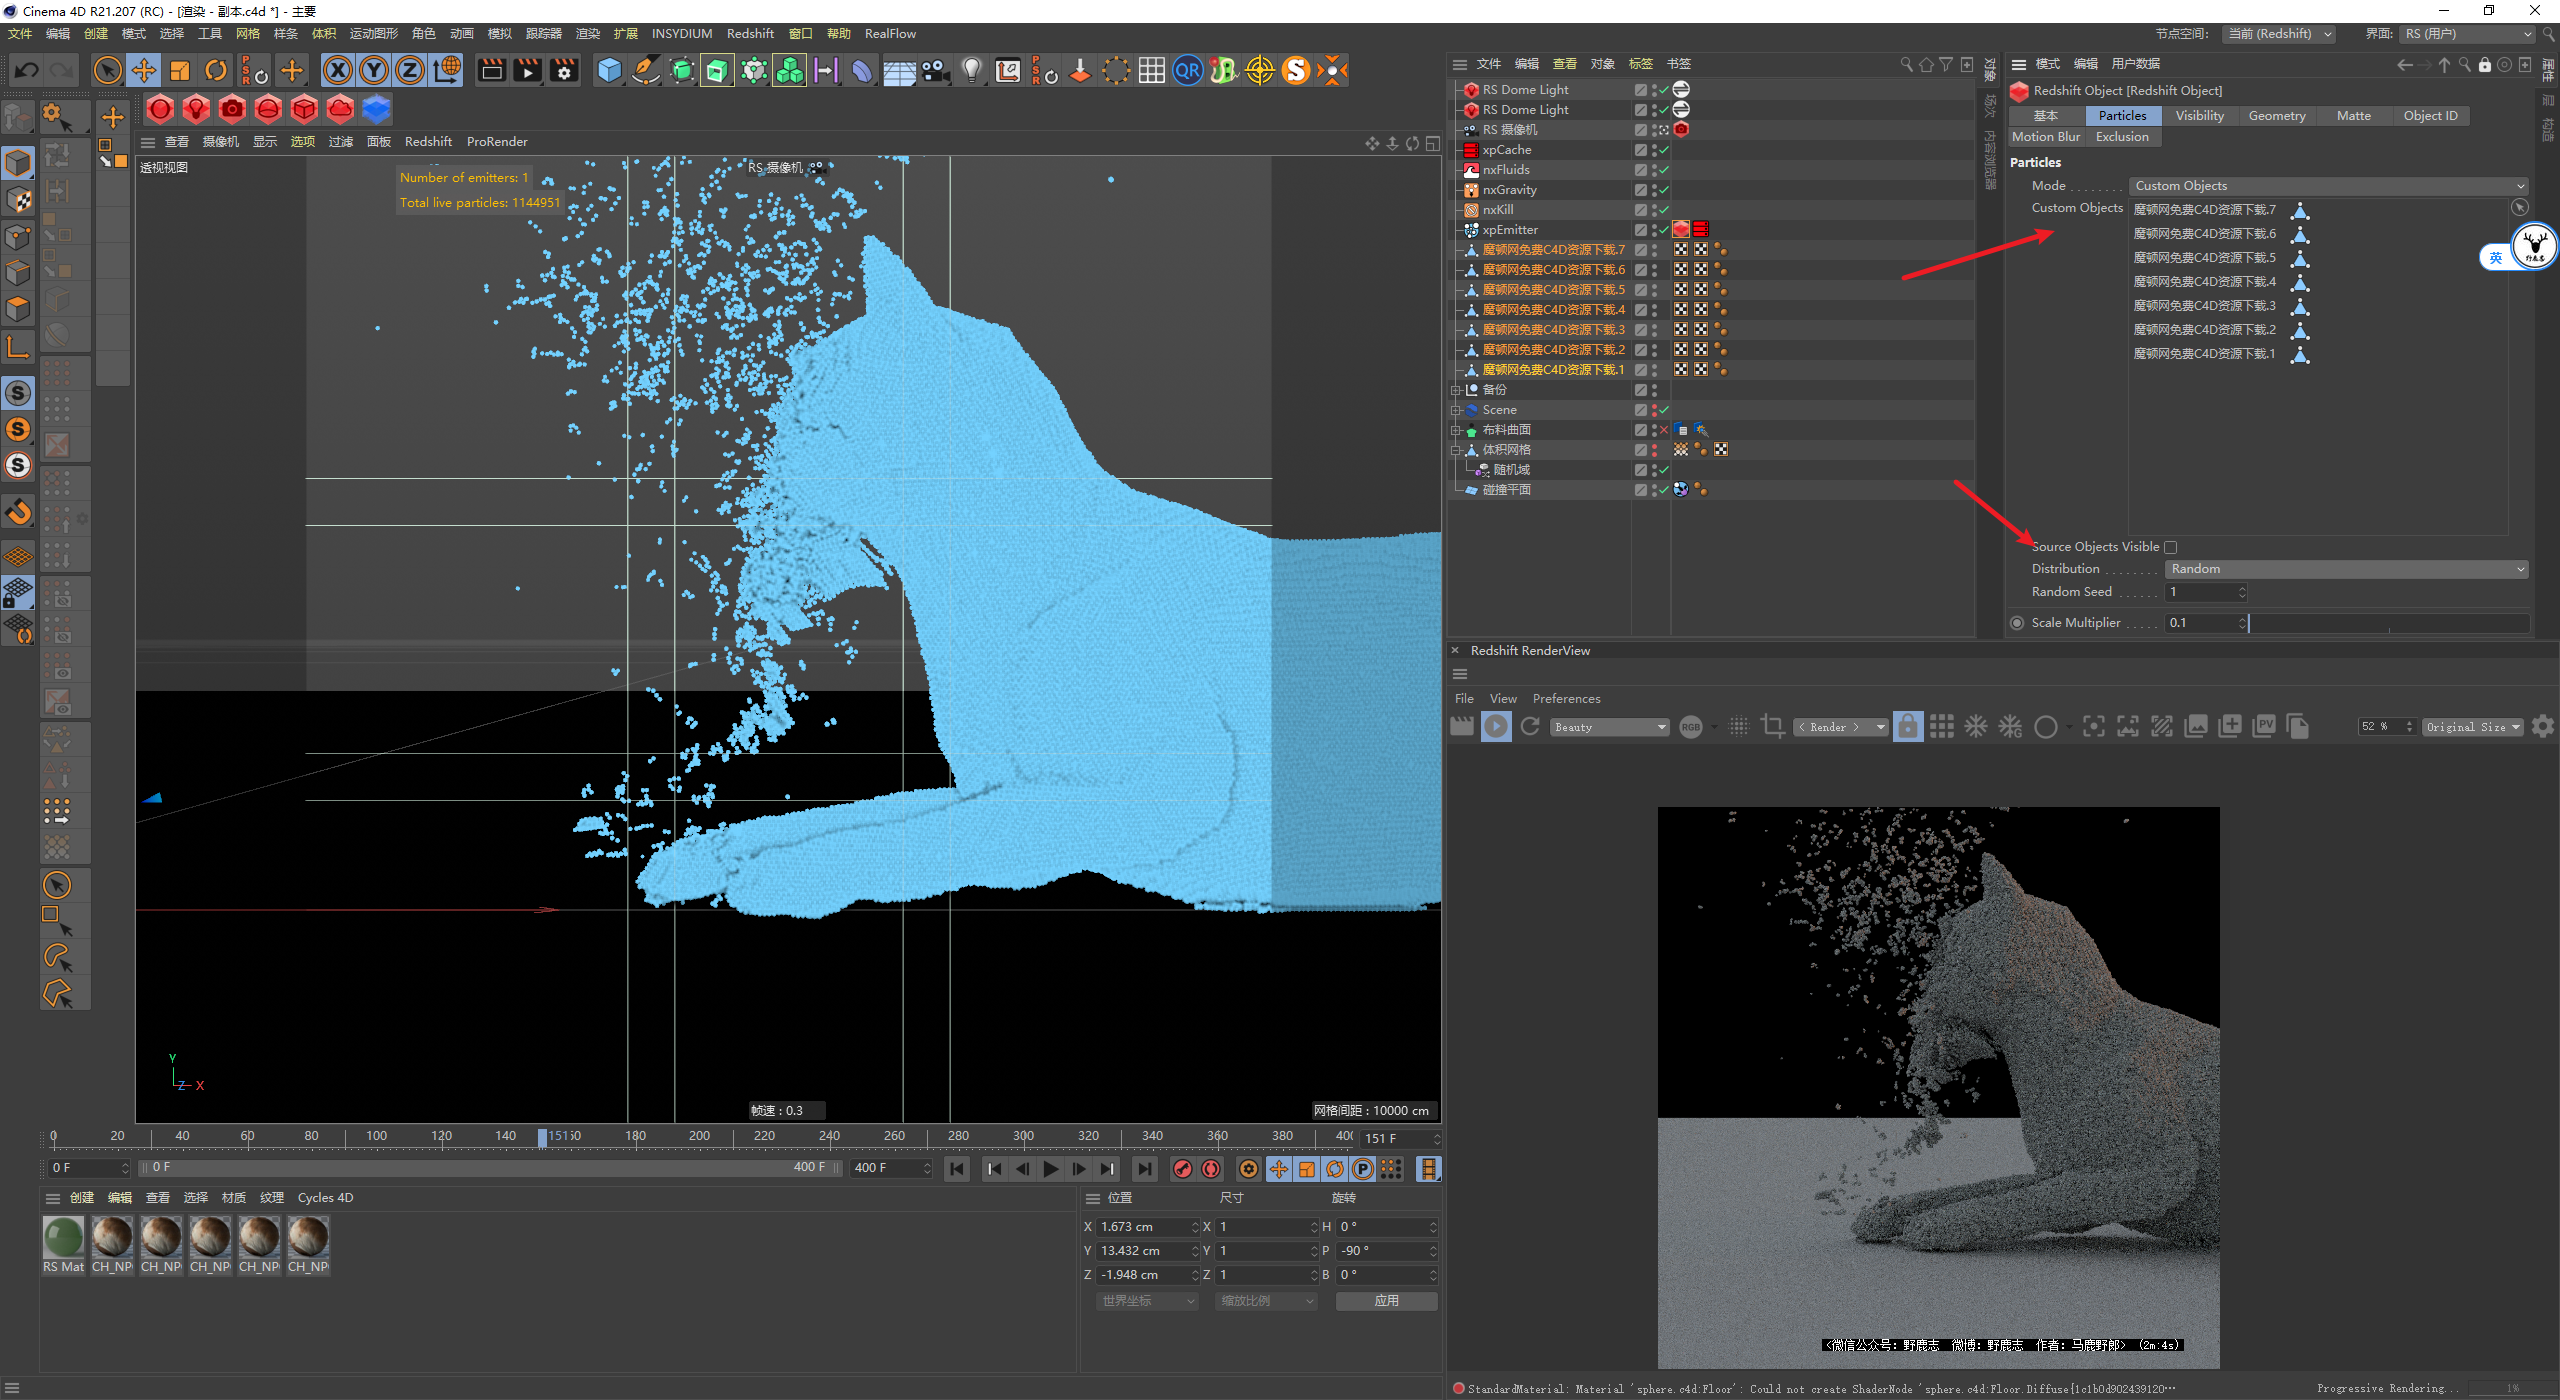
Task: Open the Distribution Random dropdown
Action: 2346,569
